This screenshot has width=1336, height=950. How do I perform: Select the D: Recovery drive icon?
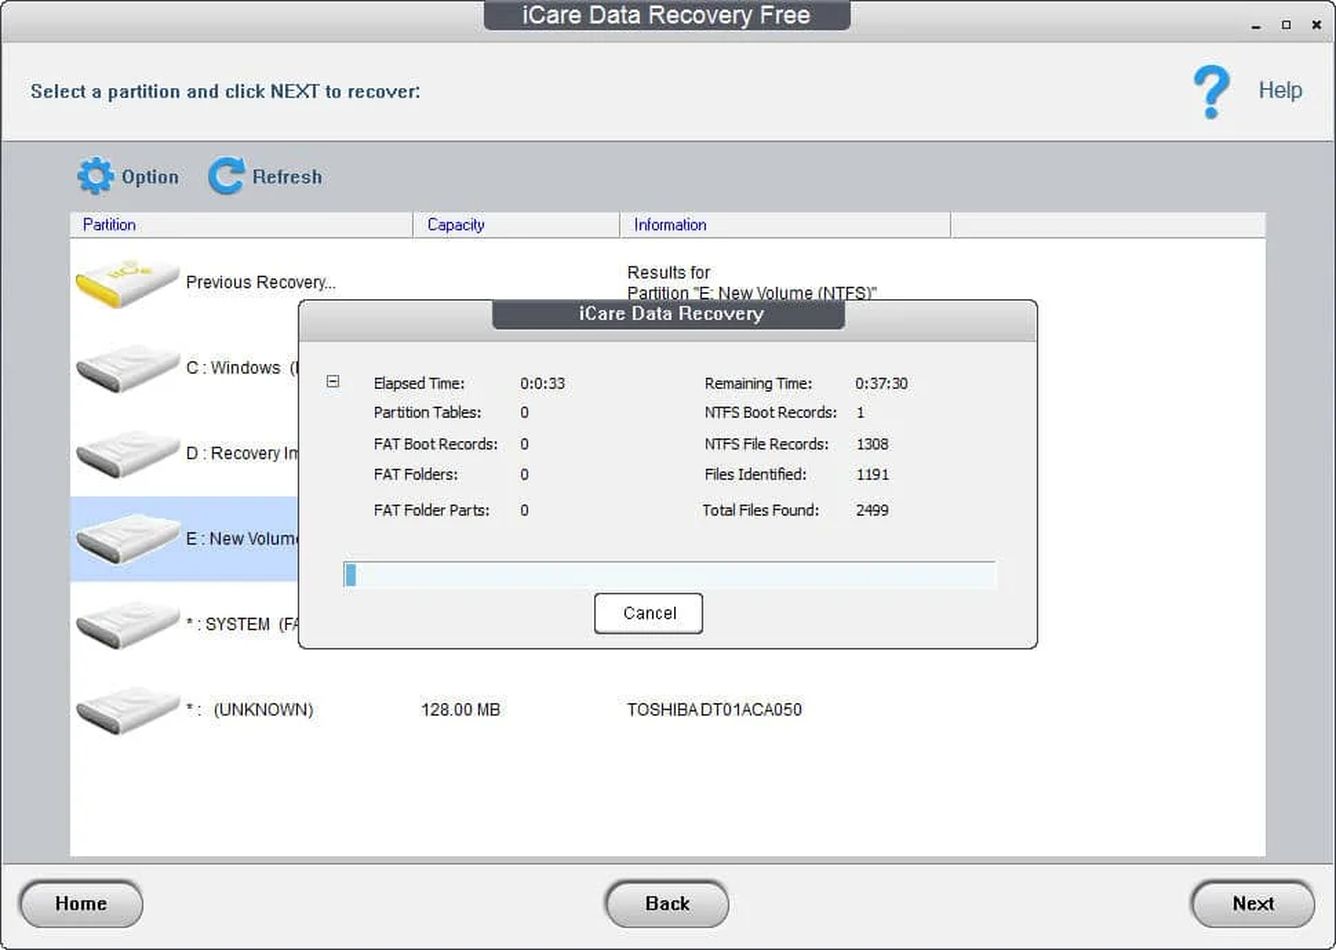tap(127, 453)
